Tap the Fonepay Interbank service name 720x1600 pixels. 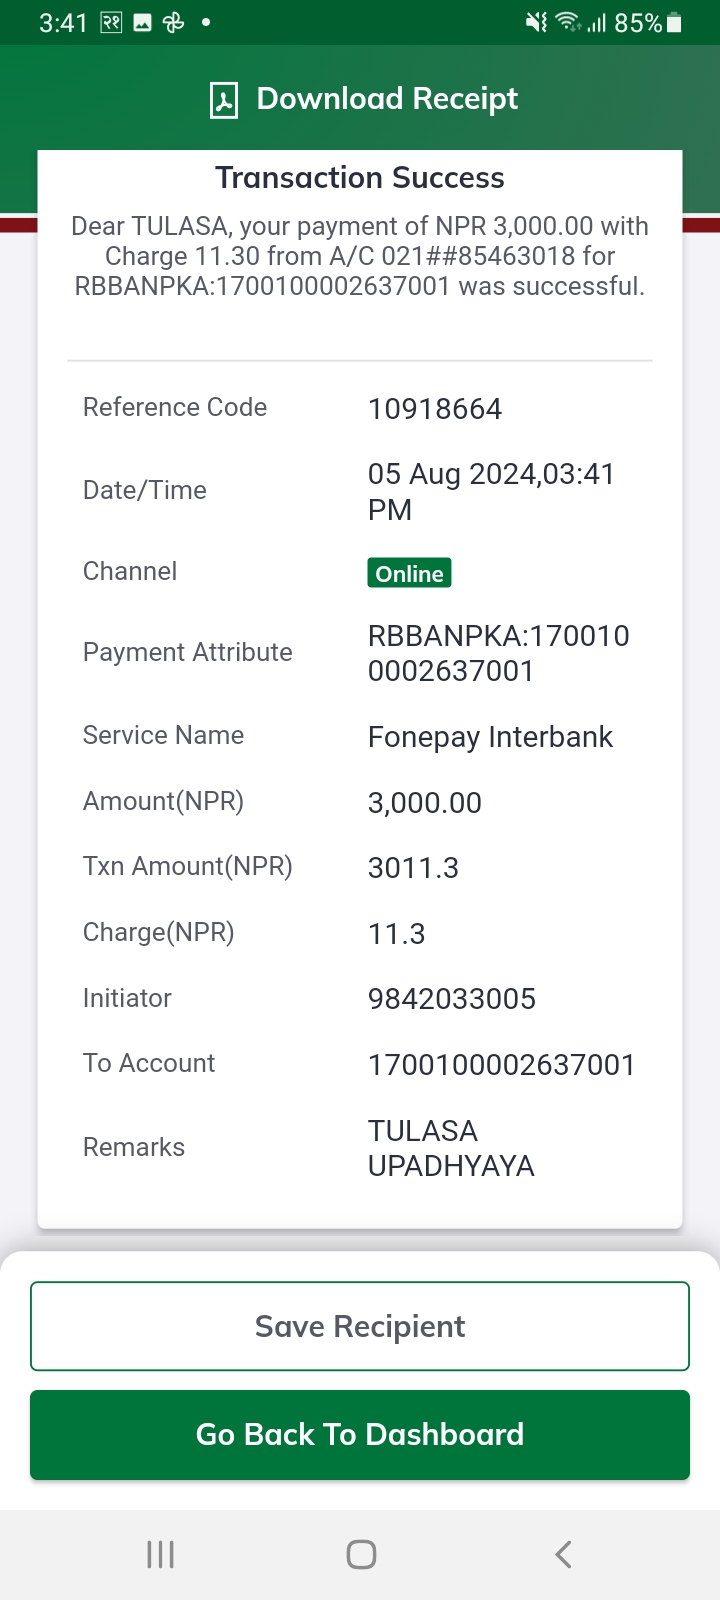(490, 737)
